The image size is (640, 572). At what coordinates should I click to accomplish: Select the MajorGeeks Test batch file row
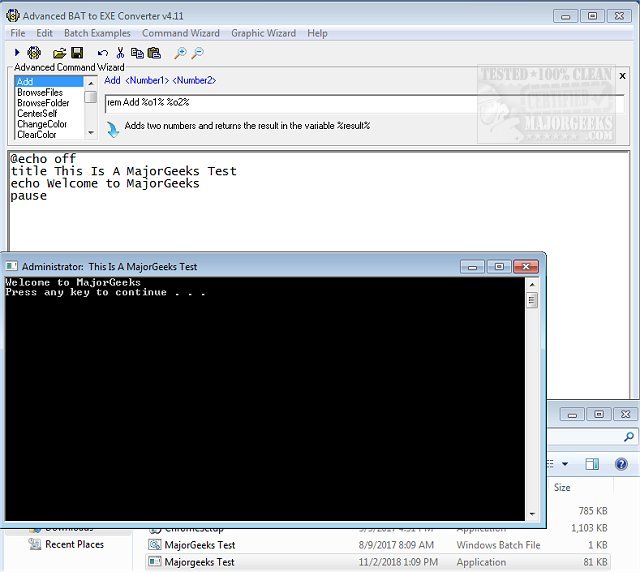[378, 545]
